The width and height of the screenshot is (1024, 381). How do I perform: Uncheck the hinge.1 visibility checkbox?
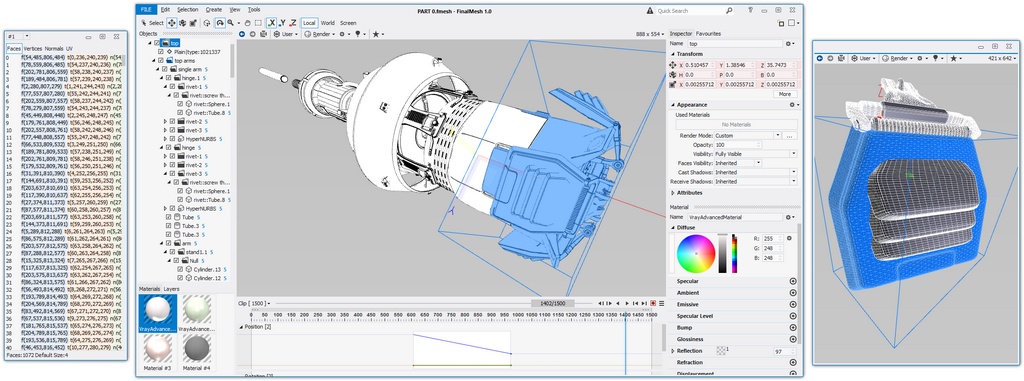click(168, 78)
